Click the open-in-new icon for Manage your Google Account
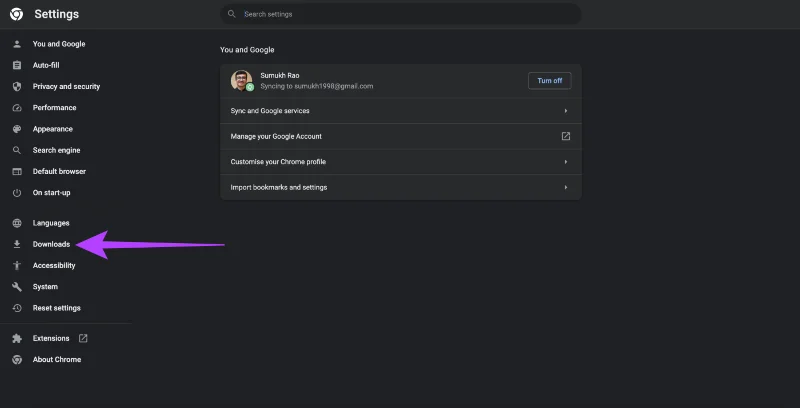 pyautogui.click(x=565, y=136)
